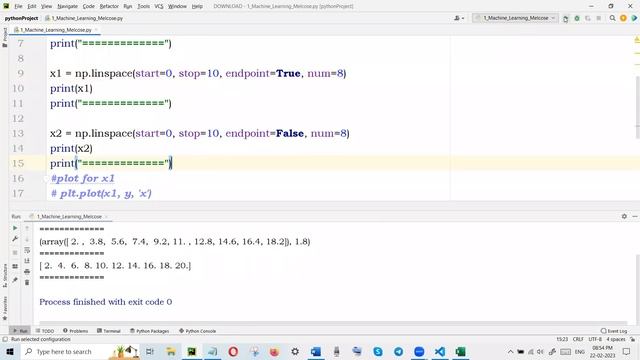Click the 1_Machine_Learning_Melcose.py breadcrumb
The height and width of the screenshot is (360, 640).
coord(84,18)
